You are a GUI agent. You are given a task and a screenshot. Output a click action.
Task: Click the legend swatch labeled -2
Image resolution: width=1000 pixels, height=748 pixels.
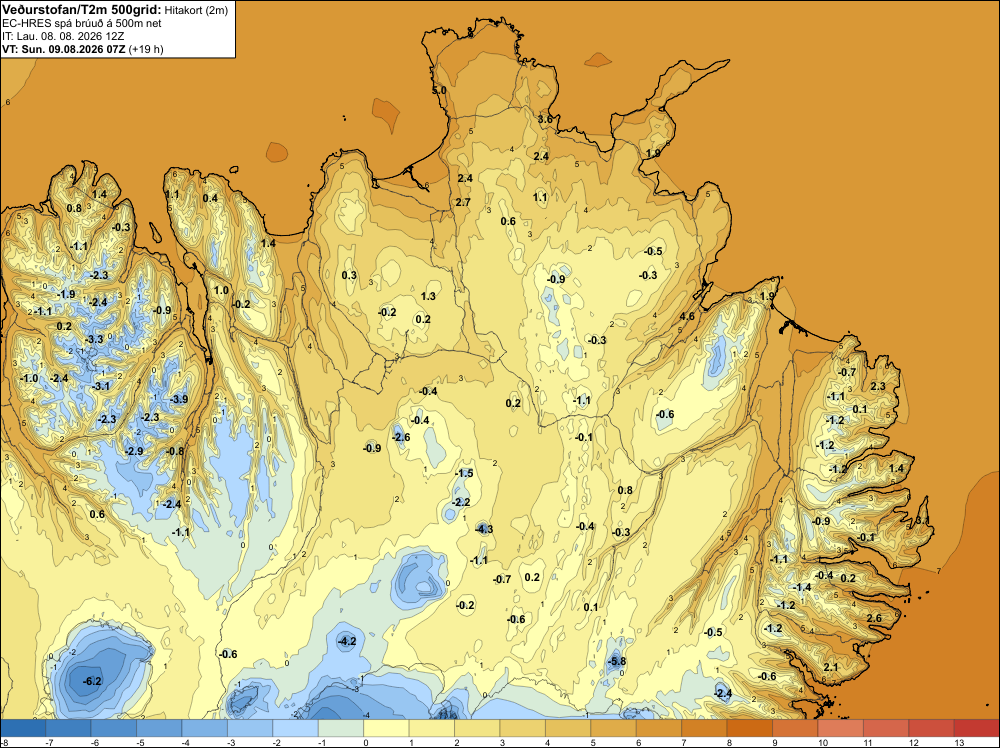tap(295, 728)
